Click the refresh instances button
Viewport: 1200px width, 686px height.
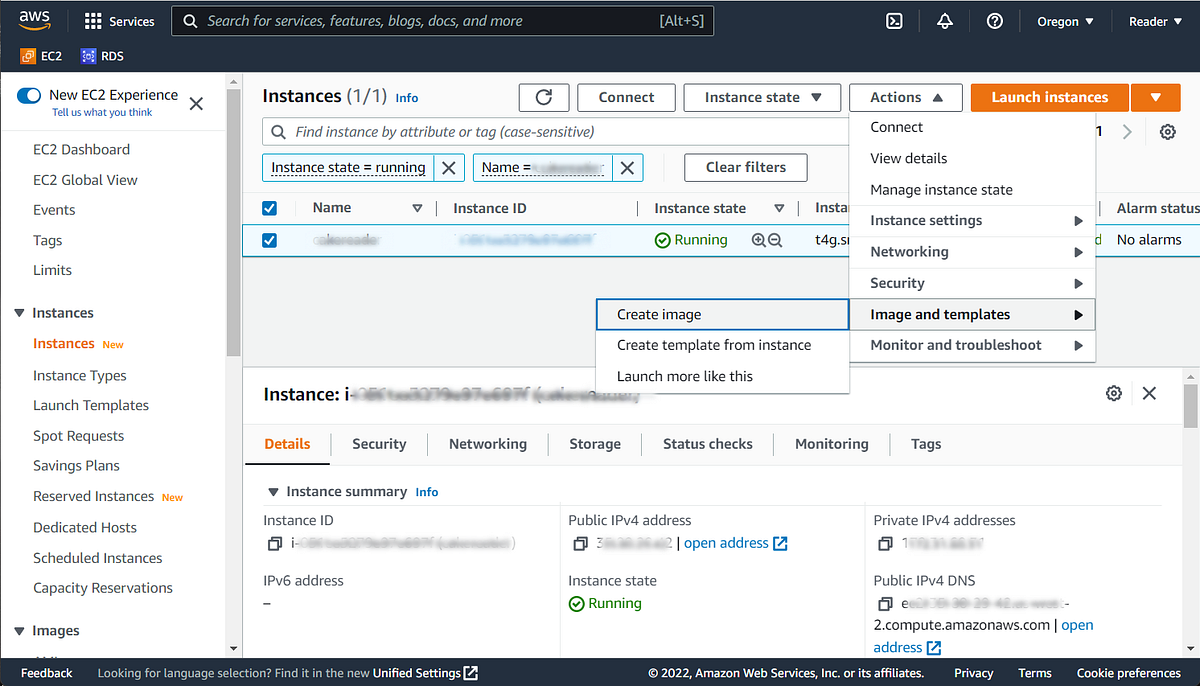[544, 97]
